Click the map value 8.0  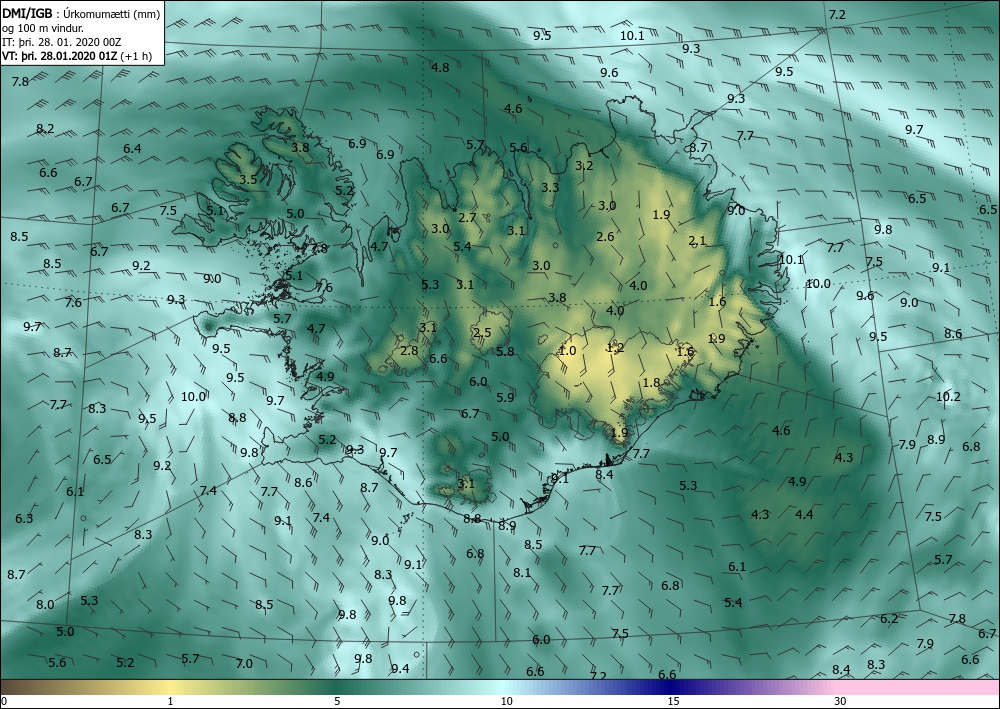click(x=45, y=604)
